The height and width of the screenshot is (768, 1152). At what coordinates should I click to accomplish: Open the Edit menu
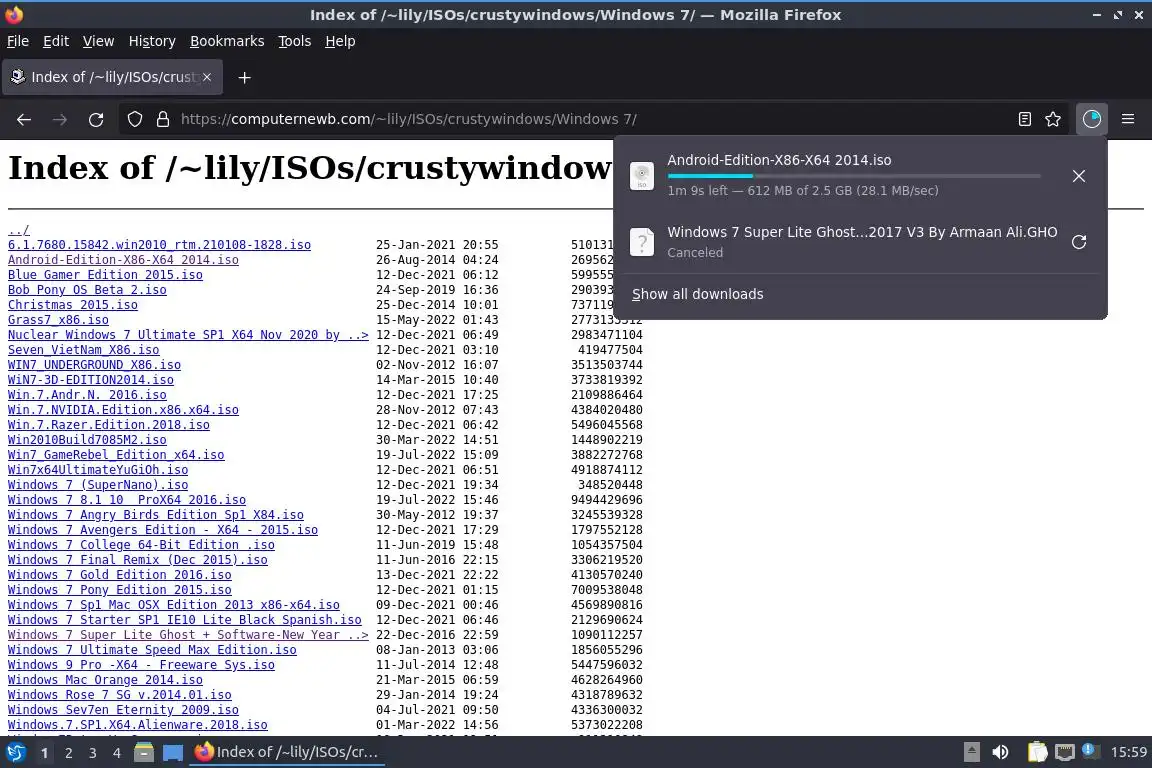[x=56, y=41]
